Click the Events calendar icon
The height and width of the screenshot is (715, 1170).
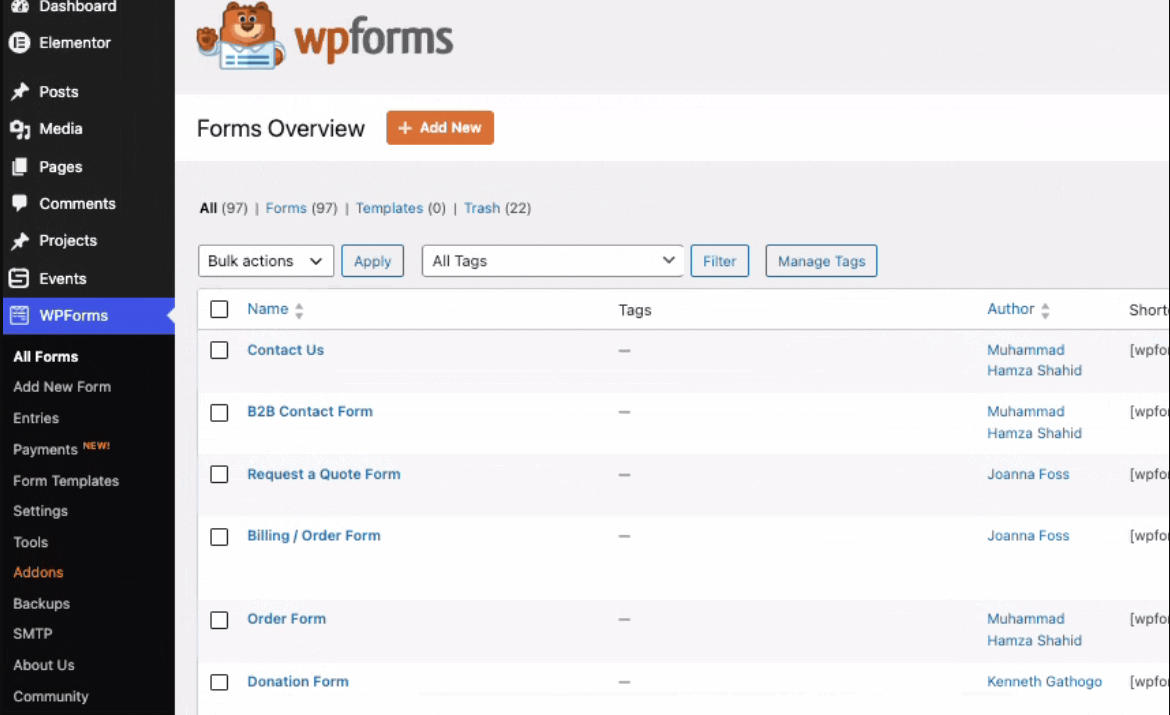click(x=19, y=278)
